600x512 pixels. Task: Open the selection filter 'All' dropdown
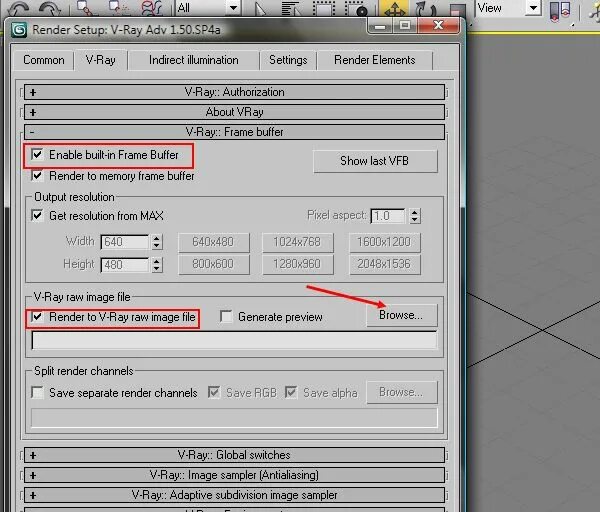click(208, 8)
